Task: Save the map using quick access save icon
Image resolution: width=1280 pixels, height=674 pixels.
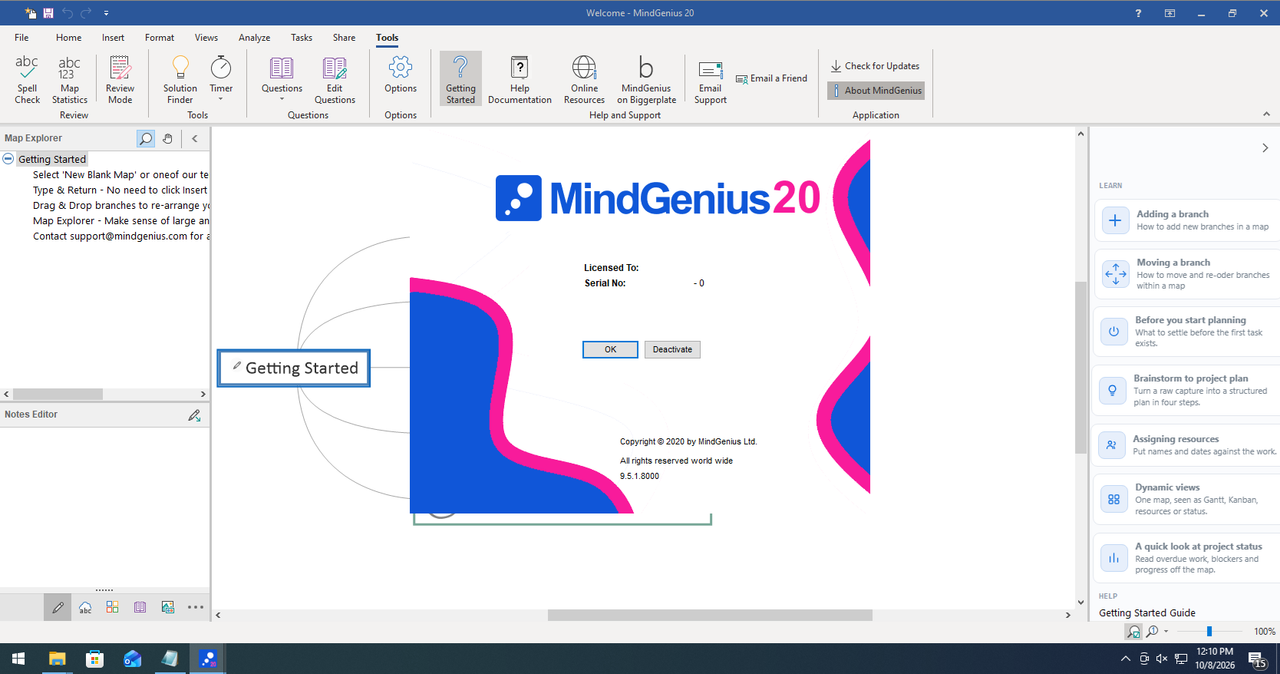Action: (x=48, y=13)
